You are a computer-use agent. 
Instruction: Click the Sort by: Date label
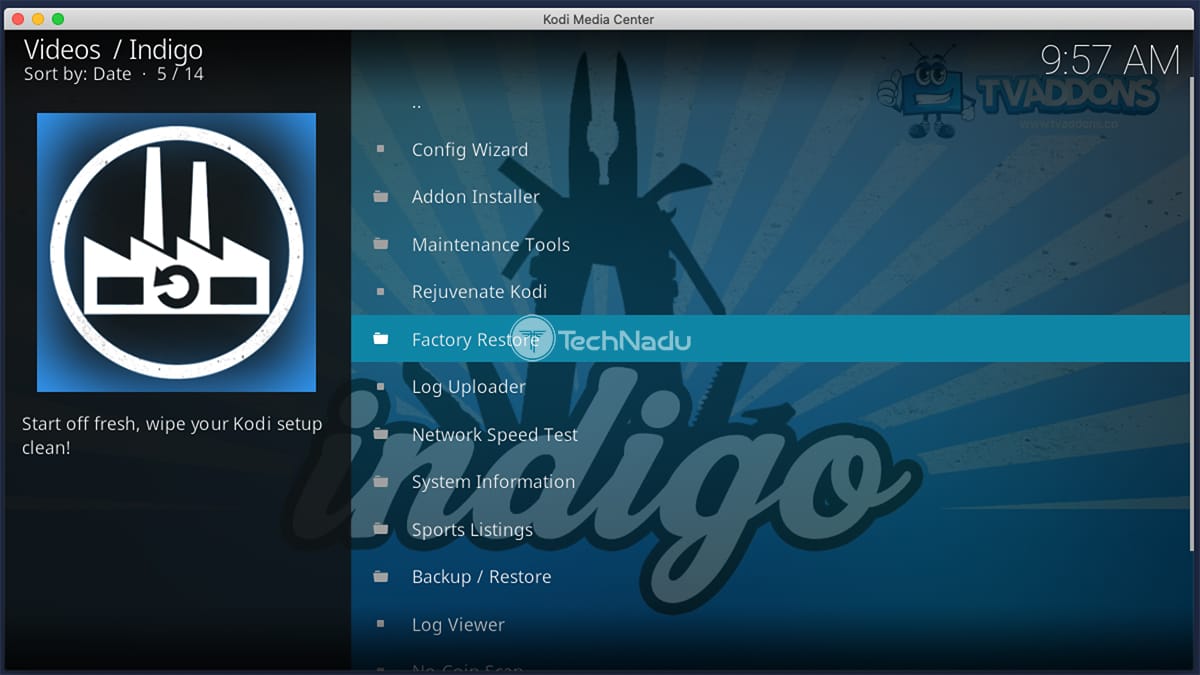point(78,74)
